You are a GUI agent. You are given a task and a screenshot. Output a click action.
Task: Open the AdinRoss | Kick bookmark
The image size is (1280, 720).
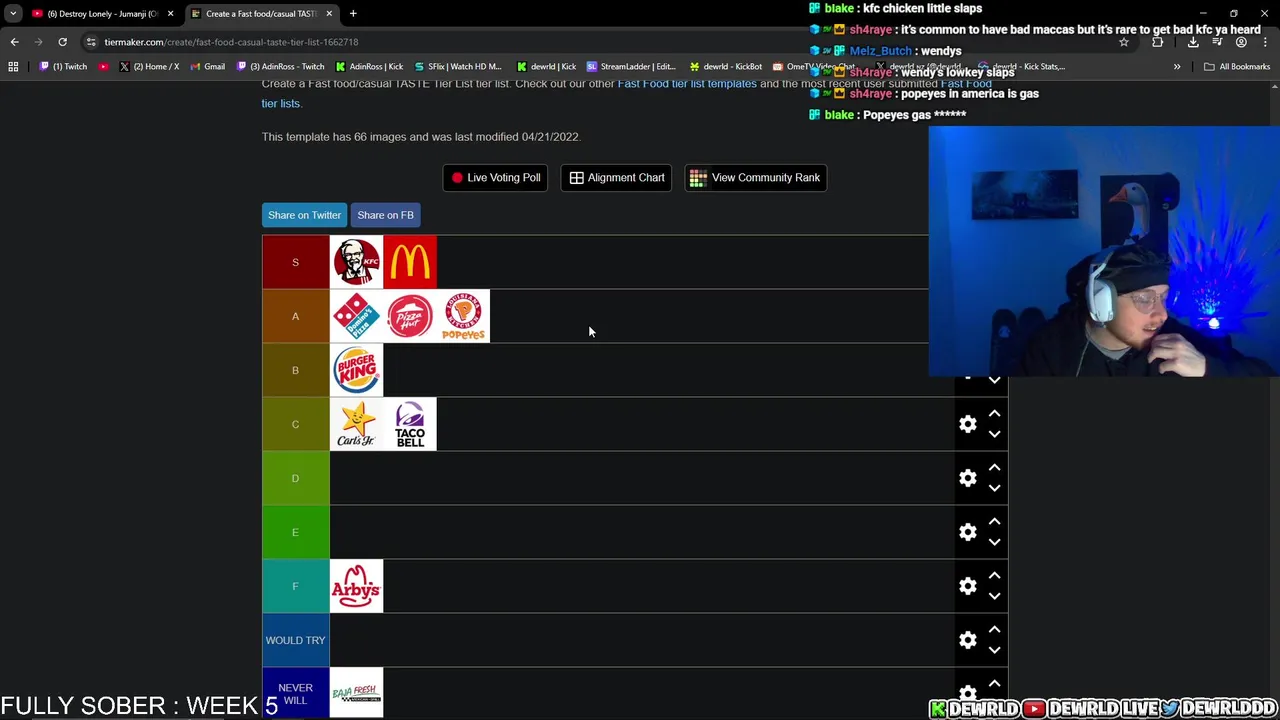[x=369, y=67]
